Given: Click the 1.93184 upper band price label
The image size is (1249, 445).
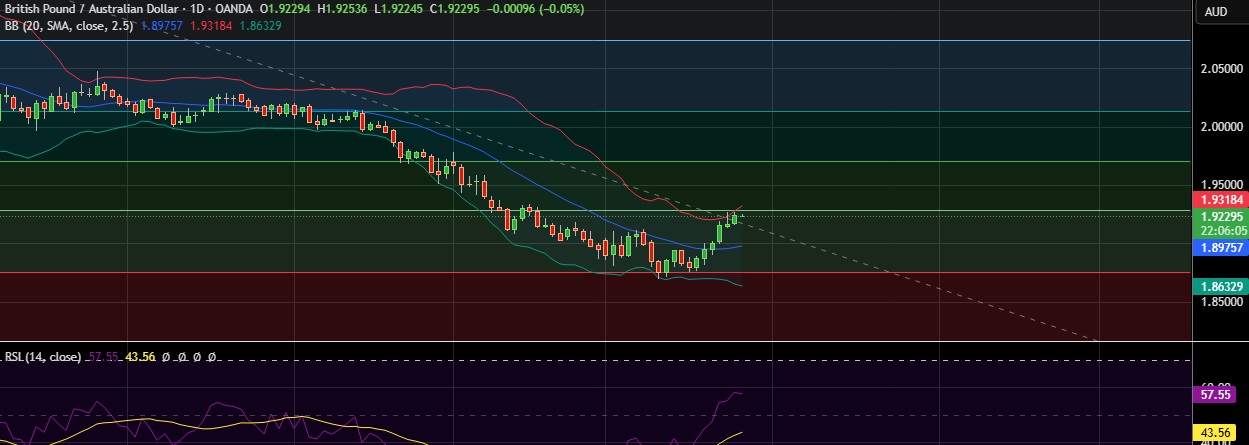Looking at the screenshot, I should pos(1221,199).
